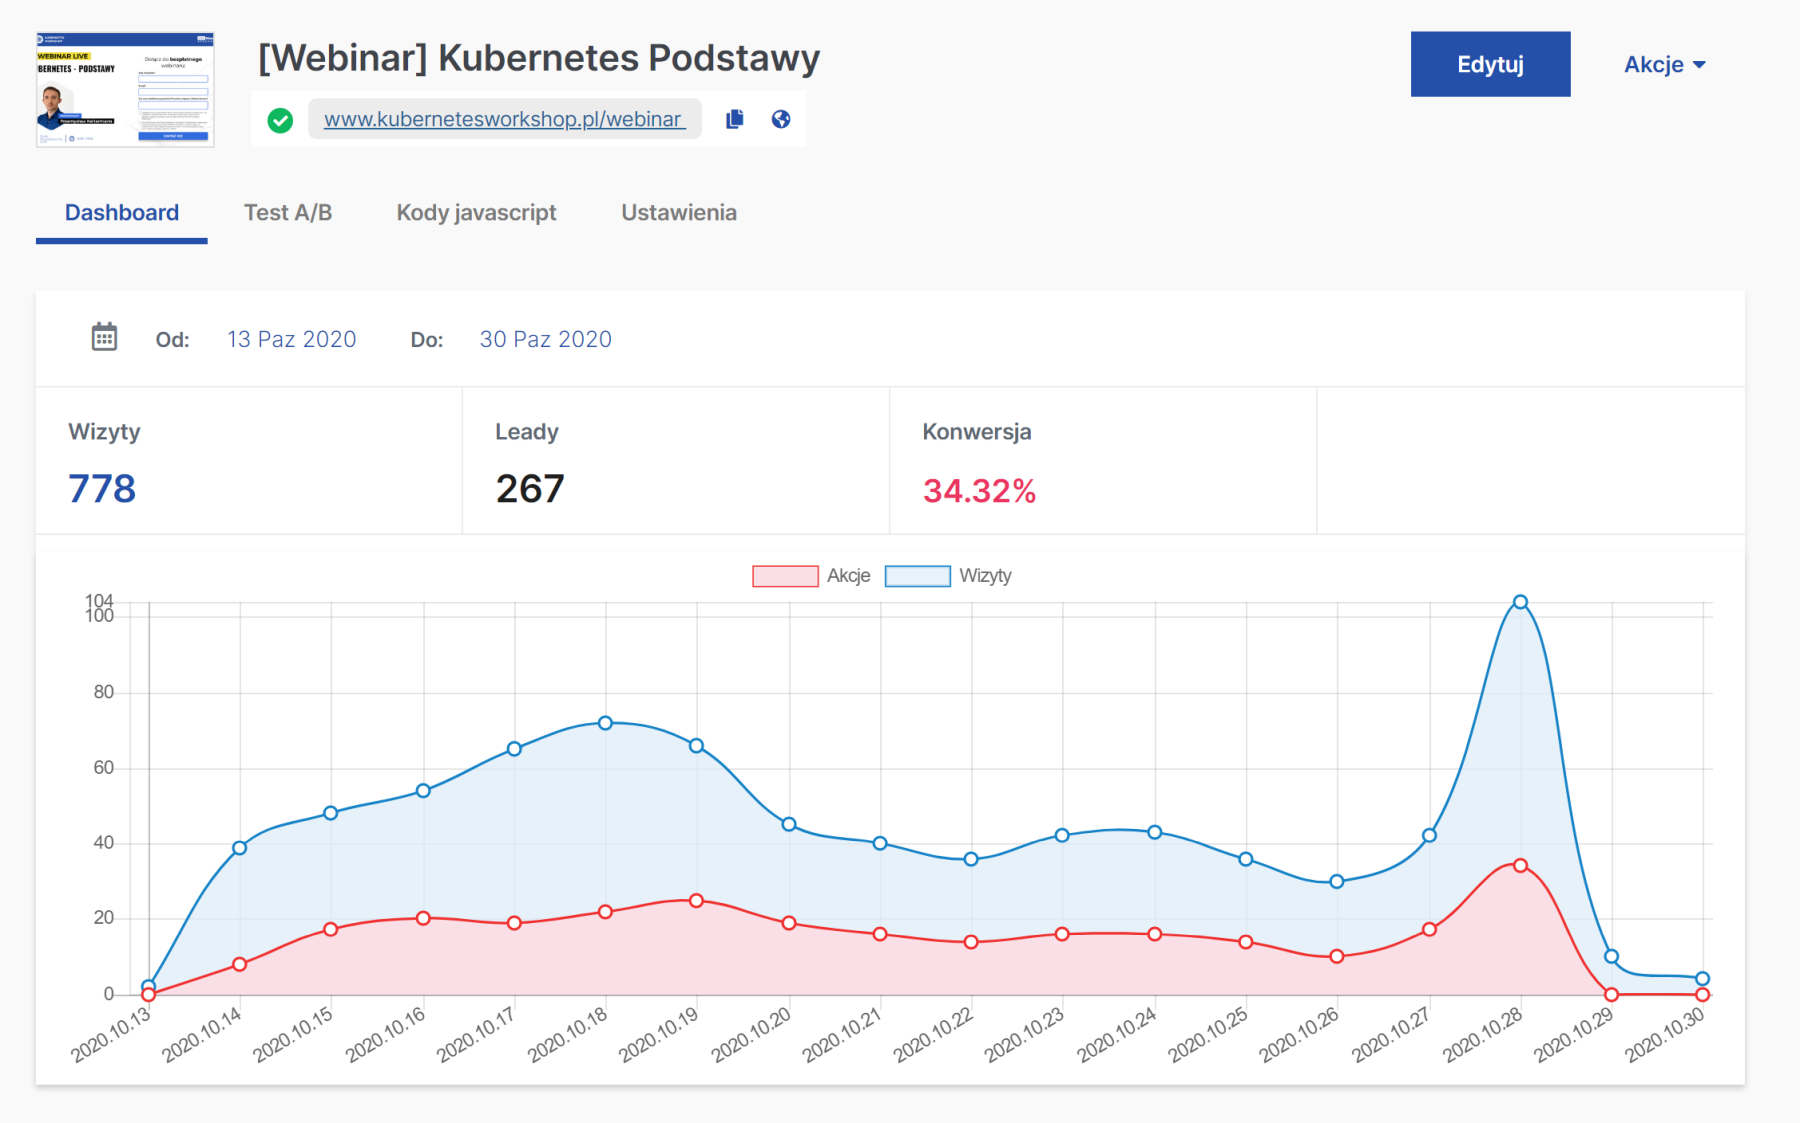Go to the Ustawienia tab

tap(678, 213)
